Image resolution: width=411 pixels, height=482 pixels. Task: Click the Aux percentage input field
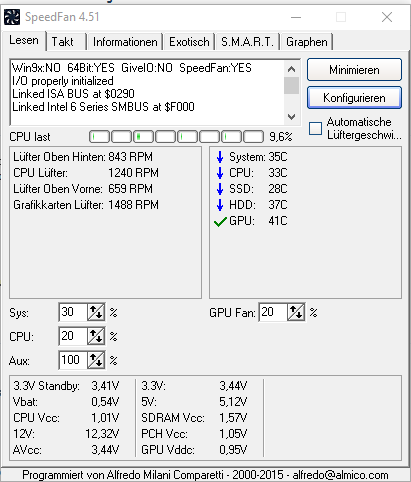pyautogui.click(x=73, y=360)
